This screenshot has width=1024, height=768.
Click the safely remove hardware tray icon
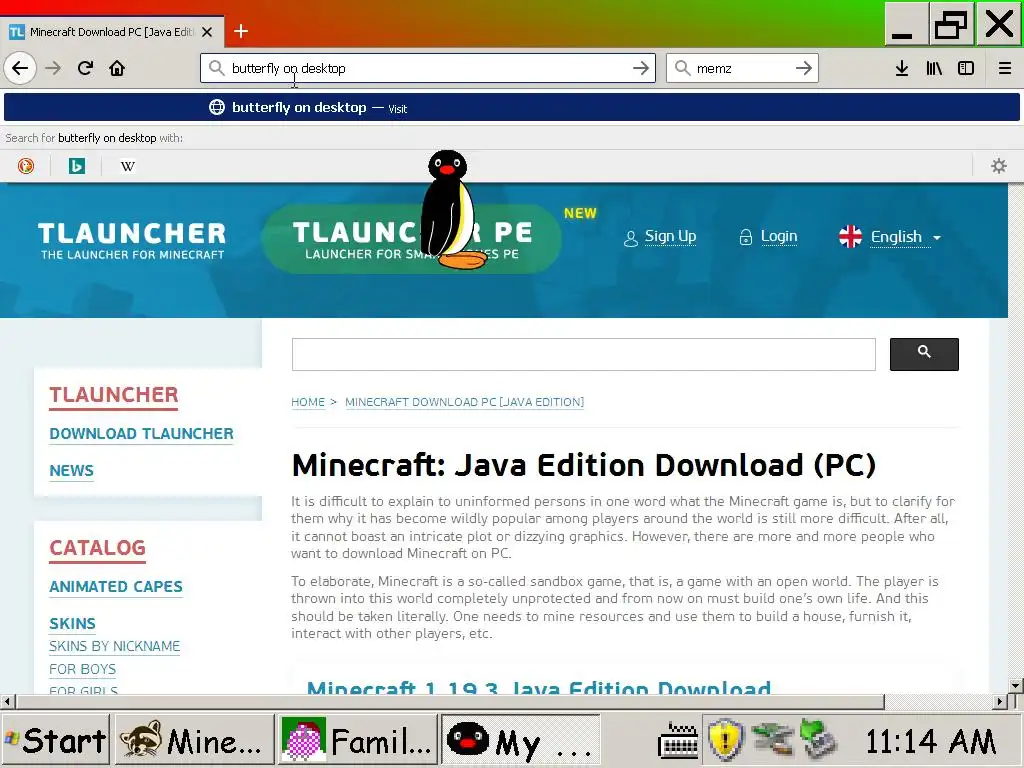click(x=819, y=740)
